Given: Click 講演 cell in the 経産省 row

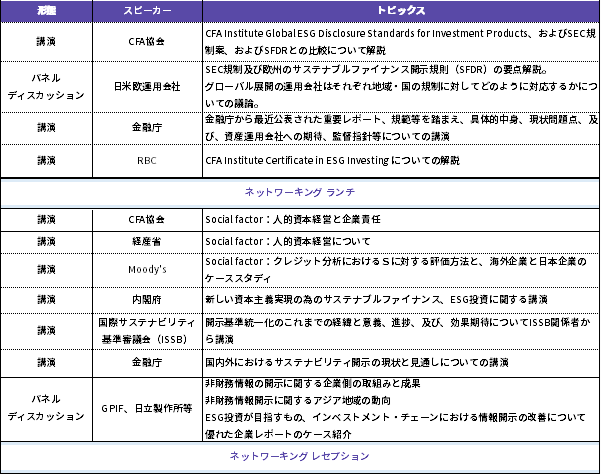Looking at the screenshot, I should pos(46,242).
